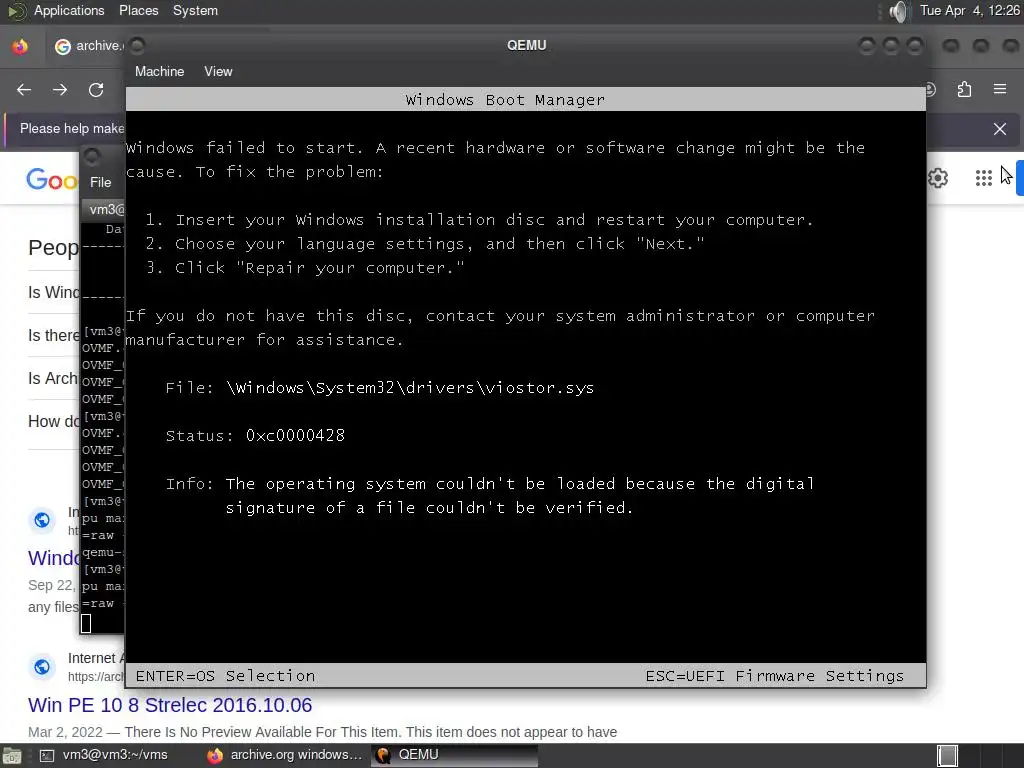The height and width of the screenshot is (768, 1024).
Task: Click 'ENTER=OS Selection' text in boot manager
Action: pos(225,676)
